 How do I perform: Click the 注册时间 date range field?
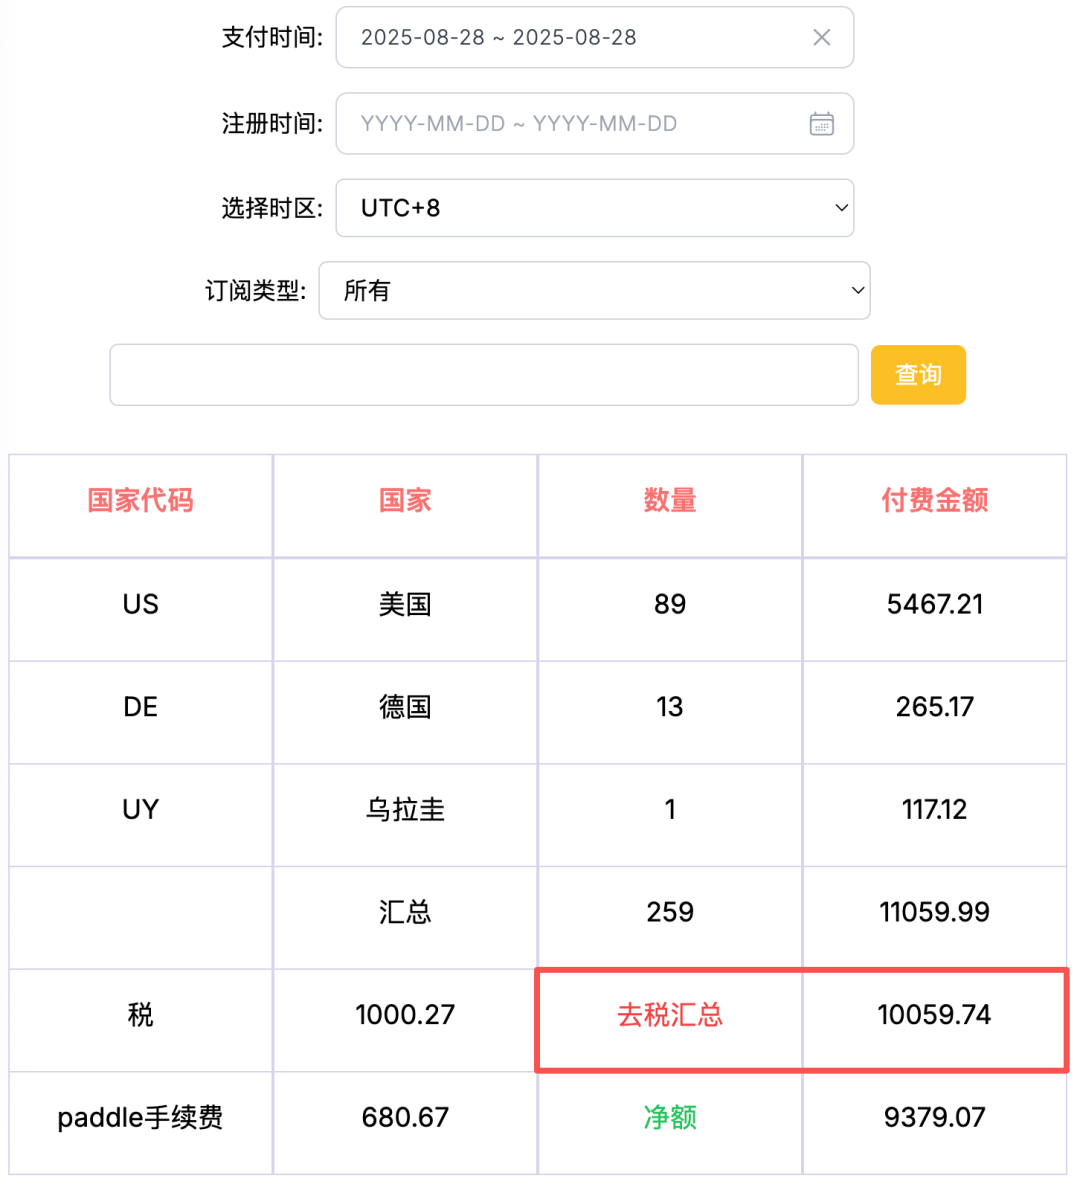click(x=595, y=123)
